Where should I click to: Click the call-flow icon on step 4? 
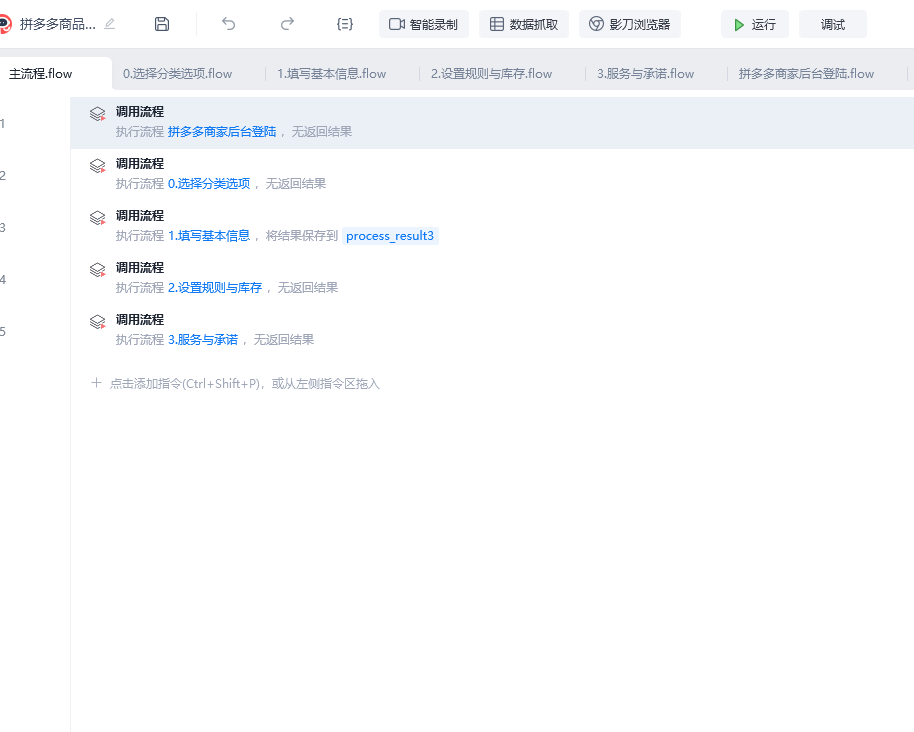click(97, 269)
